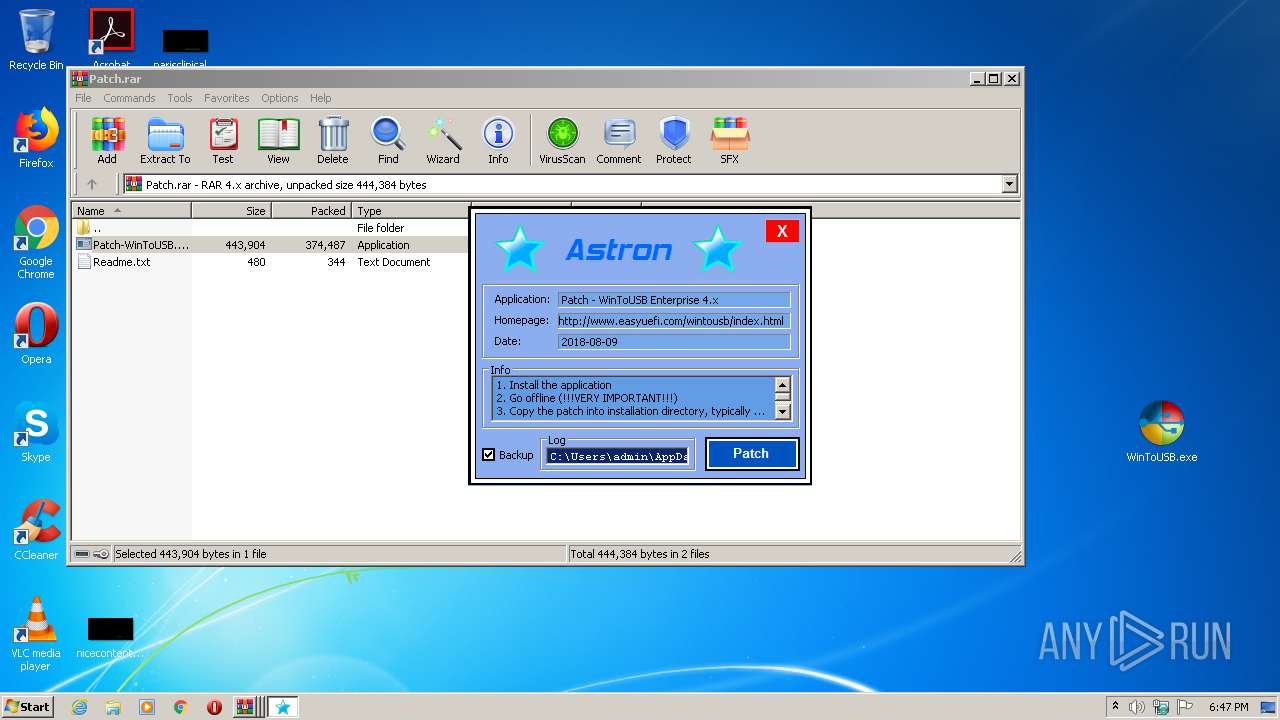Image resolution: width=1280 pixels, height=720 pixels.
Task: Launch the Wizard tool
Action: 443,141
